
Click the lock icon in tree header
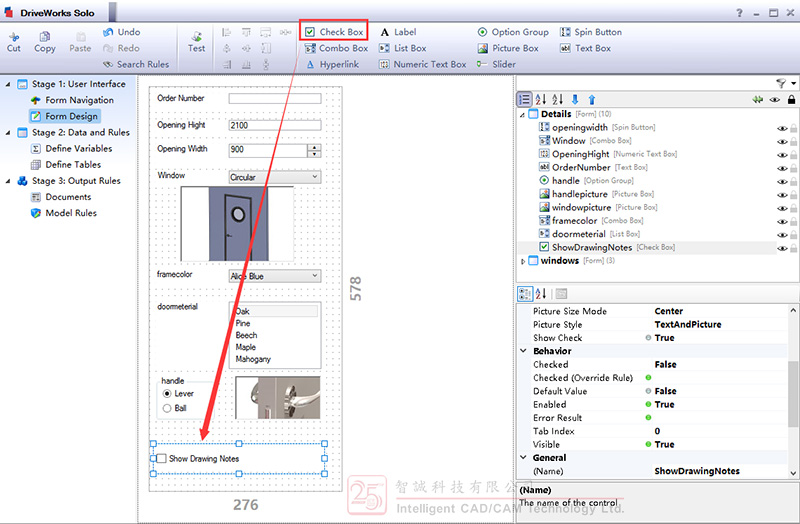(791, 99)
